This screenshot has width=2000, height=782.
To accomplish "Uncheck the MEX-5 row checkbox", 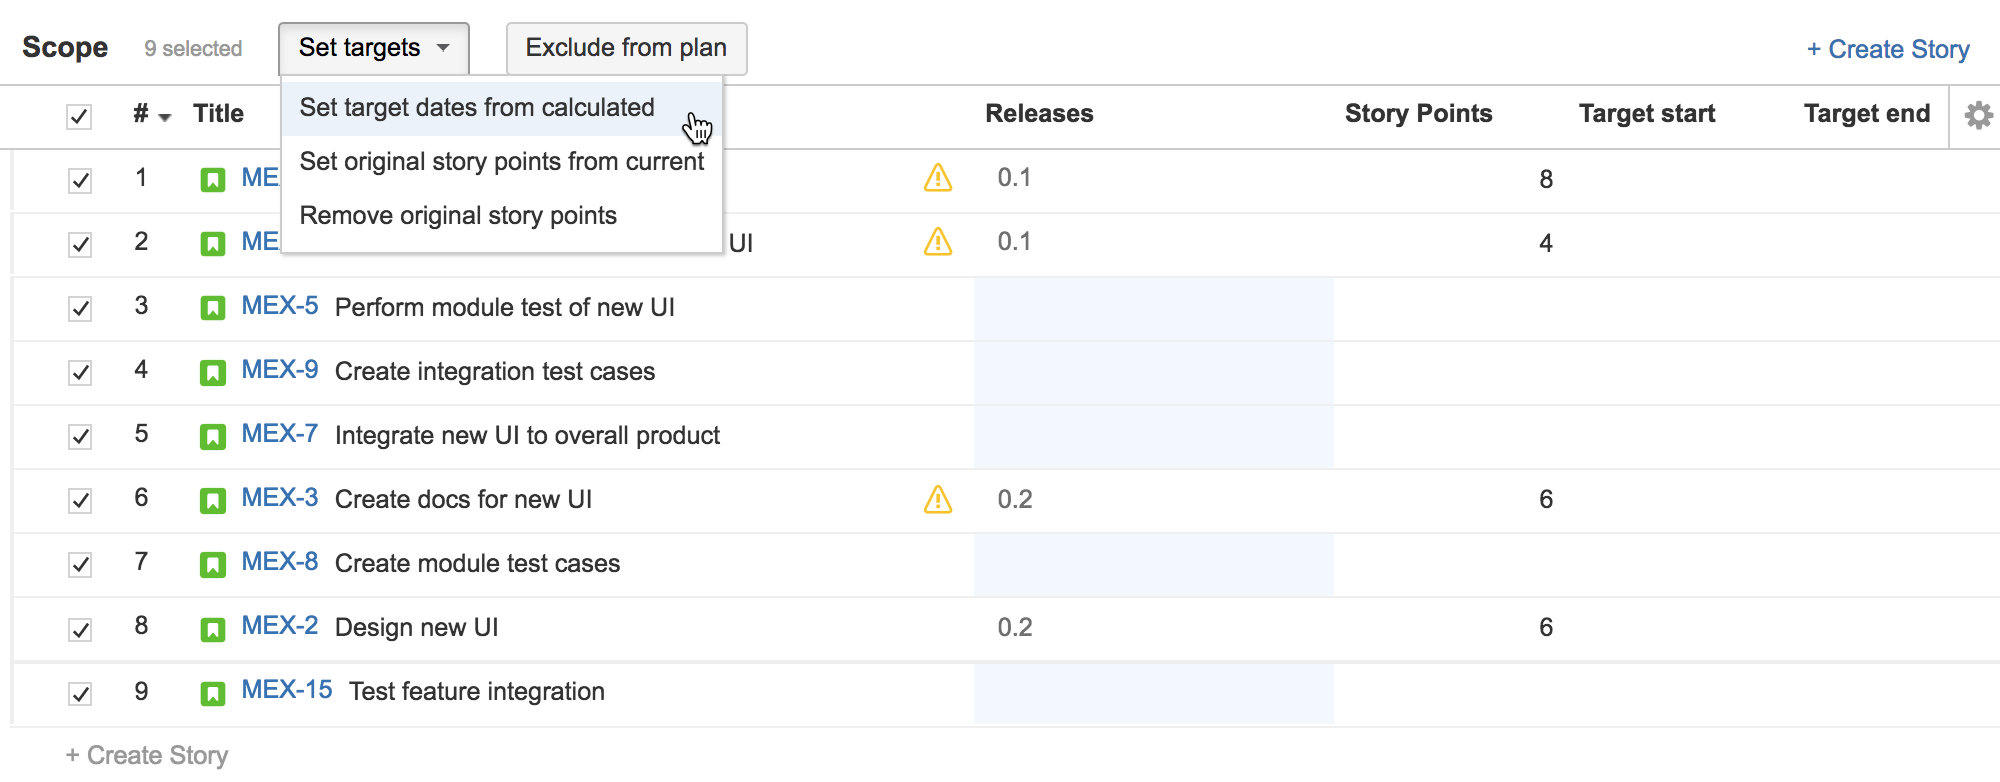I will pyautogui.click(x=79, y=308).
